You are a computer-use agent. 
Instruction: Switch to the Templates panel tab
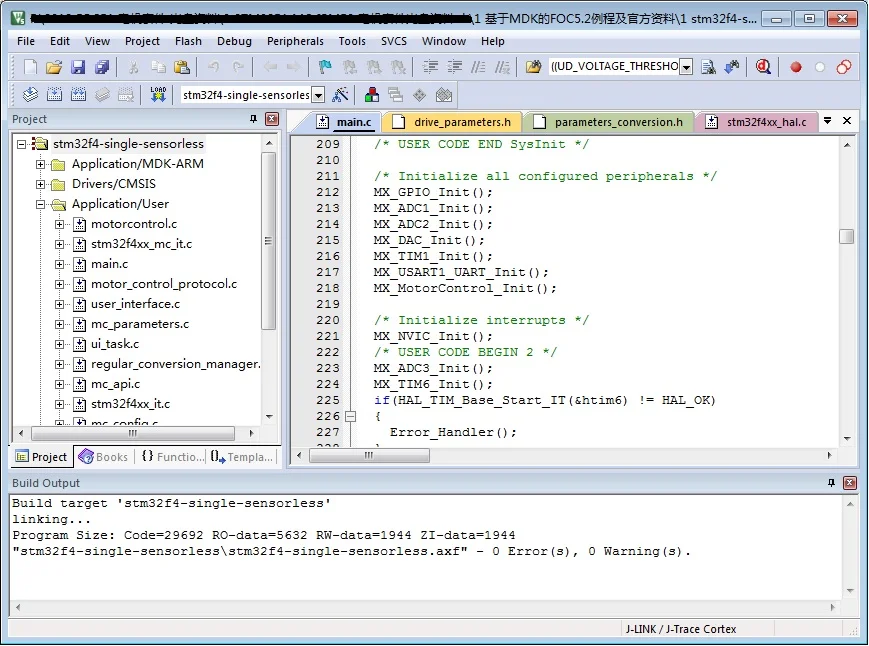(242, 457)
